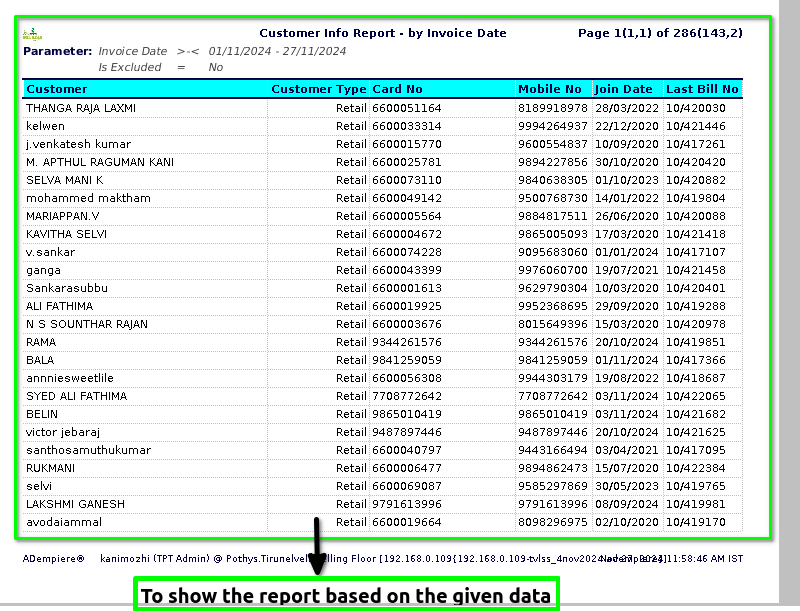Select customer RUKMANI
The width and height of the screenshot is (800, 611).
(x=51, y=468)
